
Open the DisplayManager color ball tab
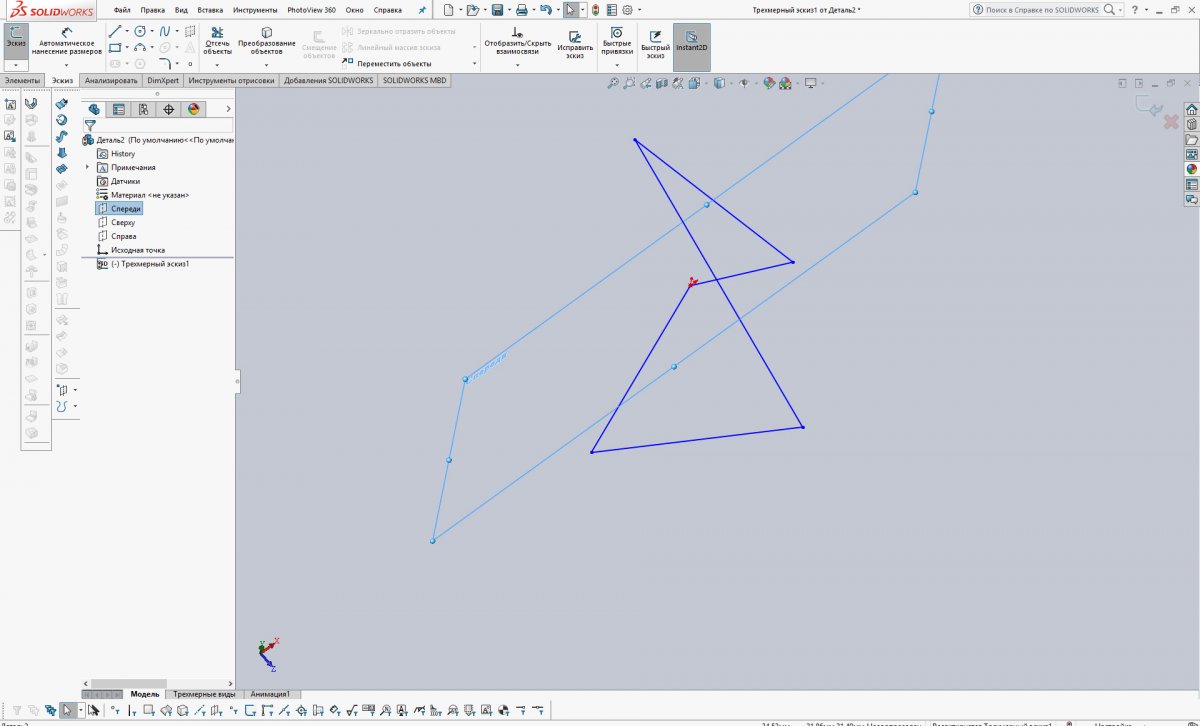click(x=194, y=110)
